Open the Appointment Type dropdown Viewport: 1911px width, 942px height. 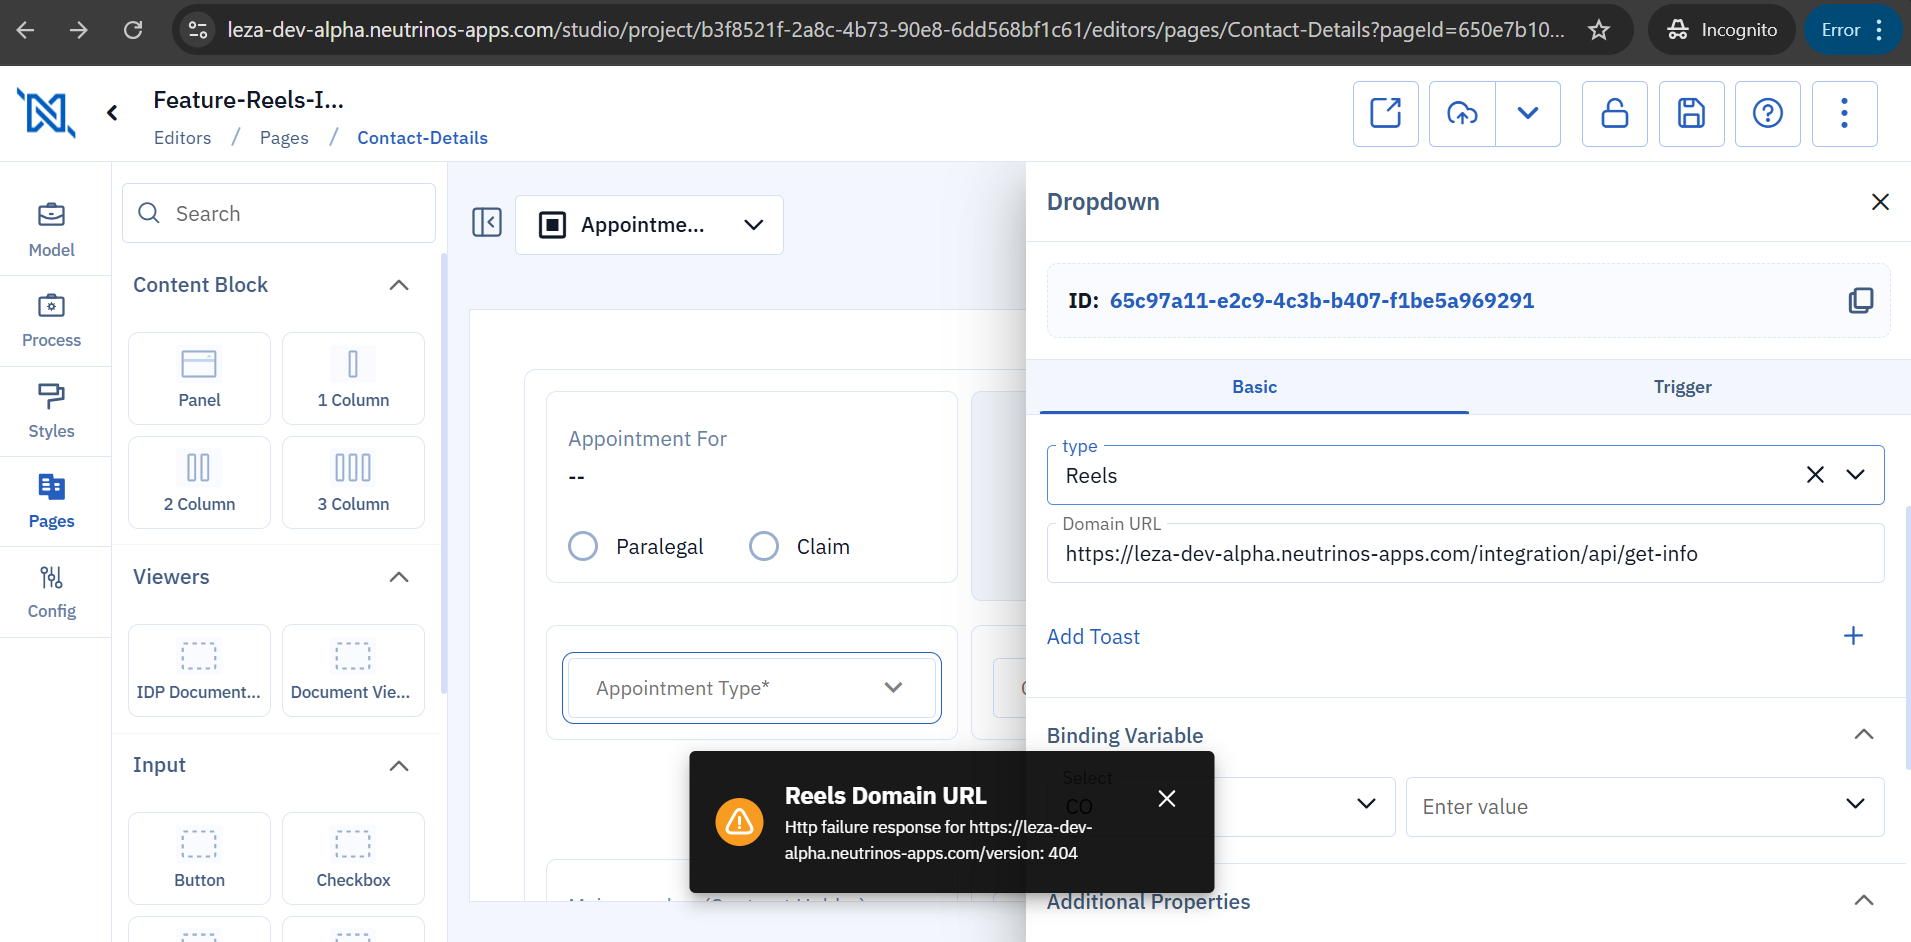pyautogui.click(x=751, y=688)
